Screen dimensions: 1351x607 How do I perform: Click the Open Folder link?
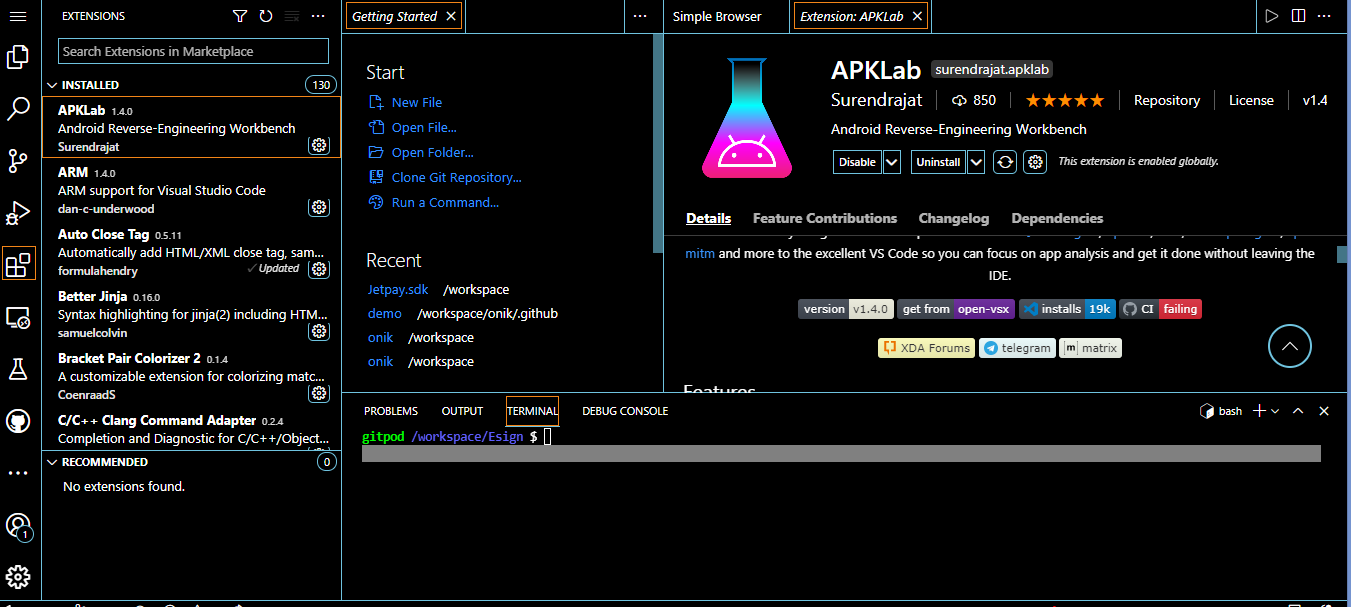click(421, 152)
